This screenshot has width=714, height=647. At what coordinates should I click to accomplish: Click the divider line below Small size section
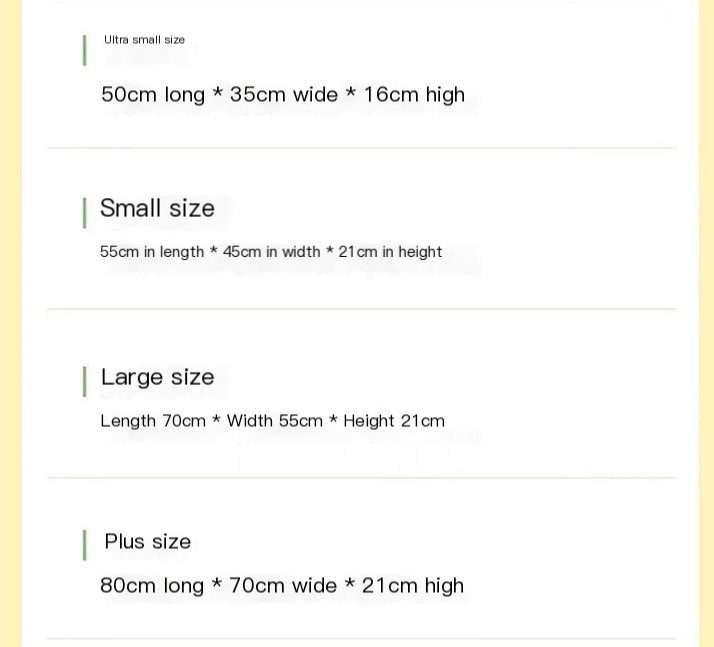pyautogui.click(x=360, y=309)
